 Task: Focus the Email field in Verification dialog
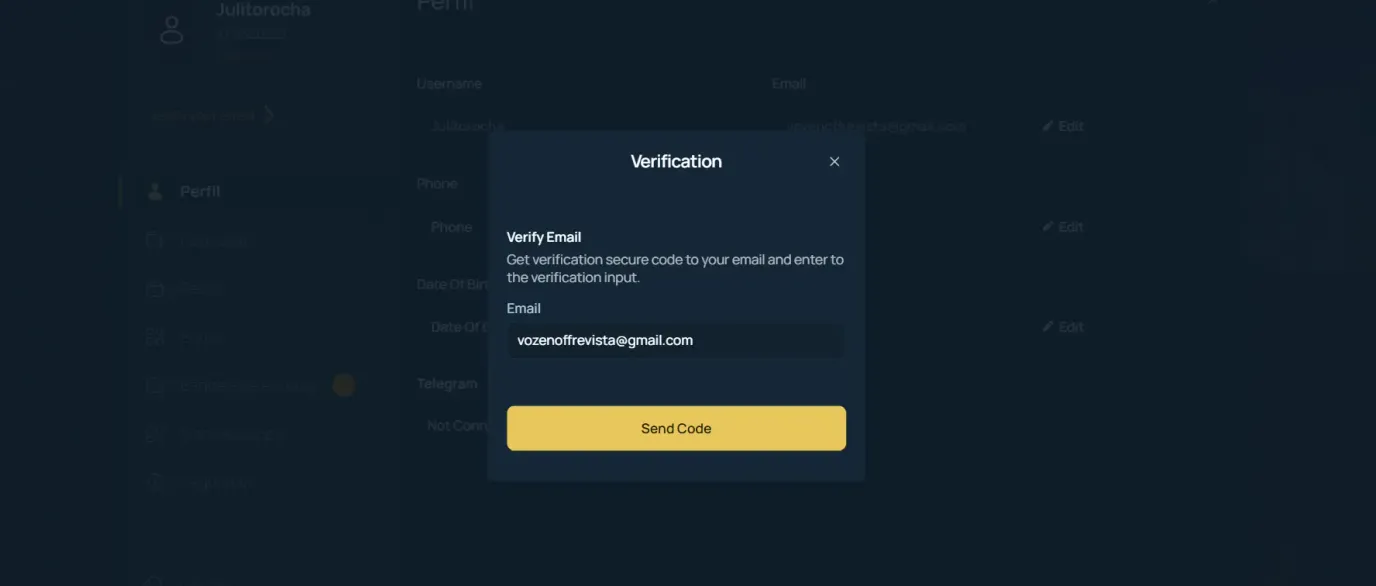click(675, 340)
